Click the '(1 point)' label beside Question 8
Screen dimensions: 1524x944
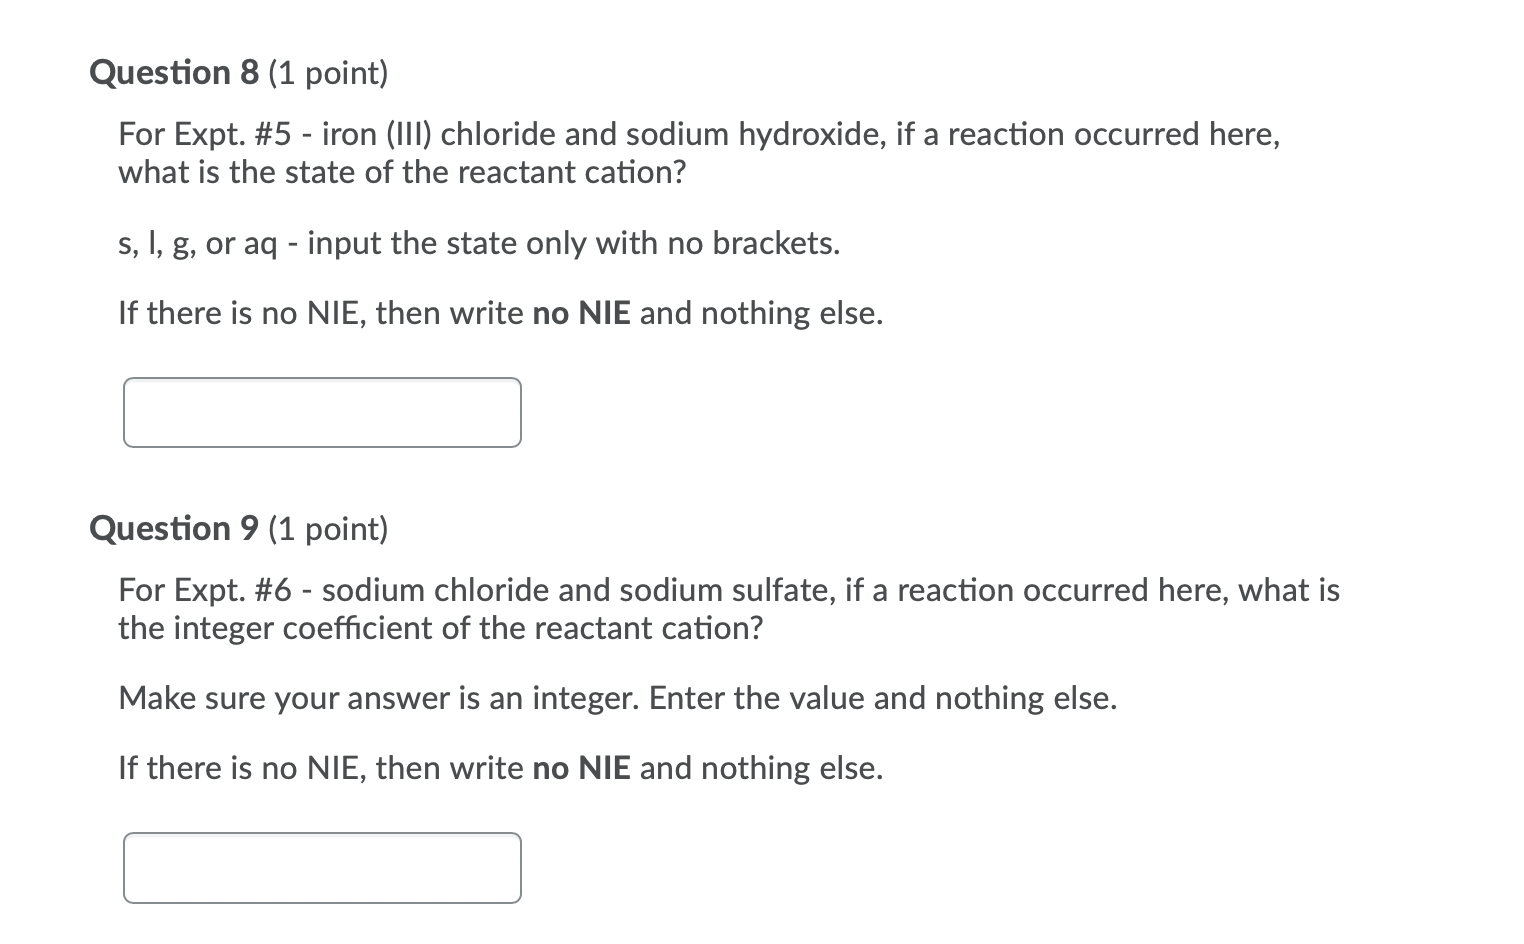[x=327, y=72]
